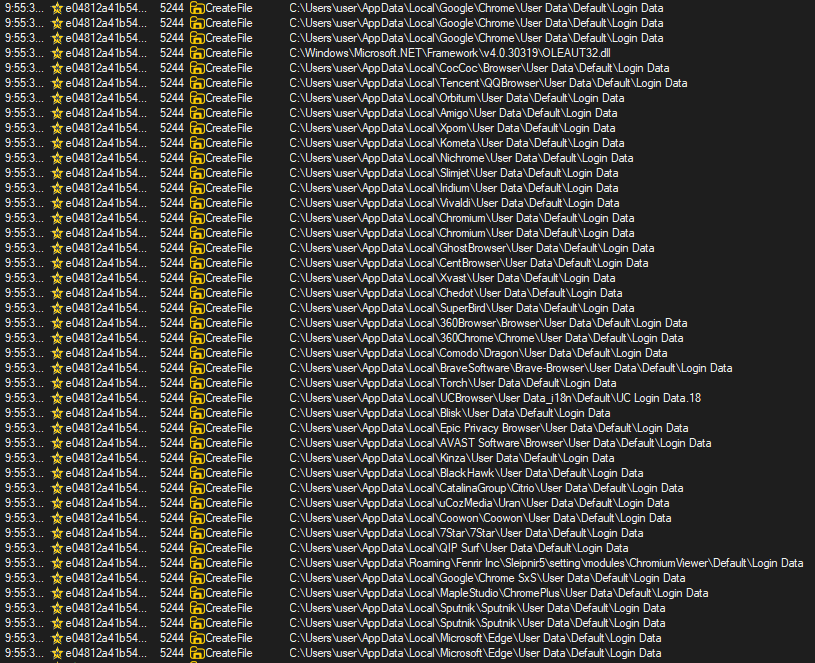815x663 pixels.
Task: Click the CreateFile icon in the Epic Privacy Browser row
Action: point(197,428)
